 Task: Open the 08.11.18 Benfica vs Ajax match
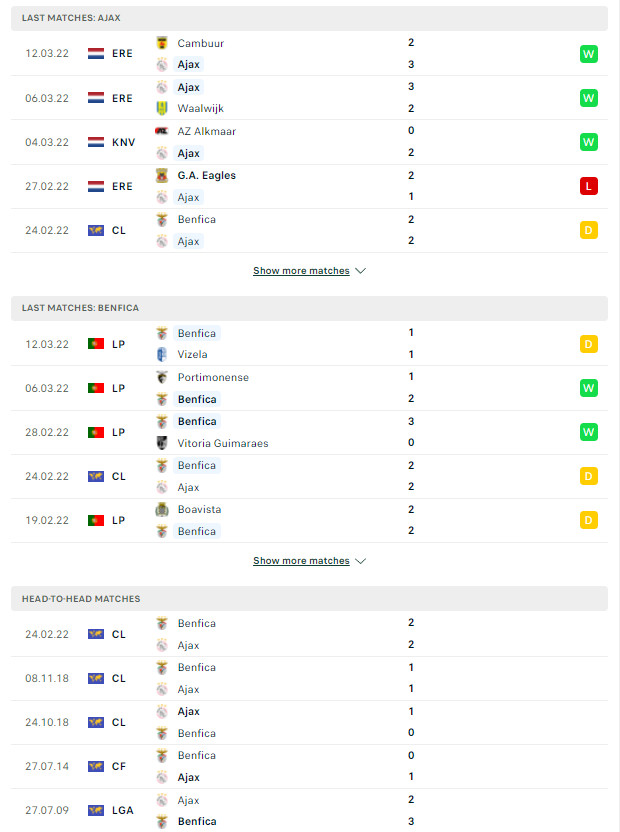(x=309, y=679)
